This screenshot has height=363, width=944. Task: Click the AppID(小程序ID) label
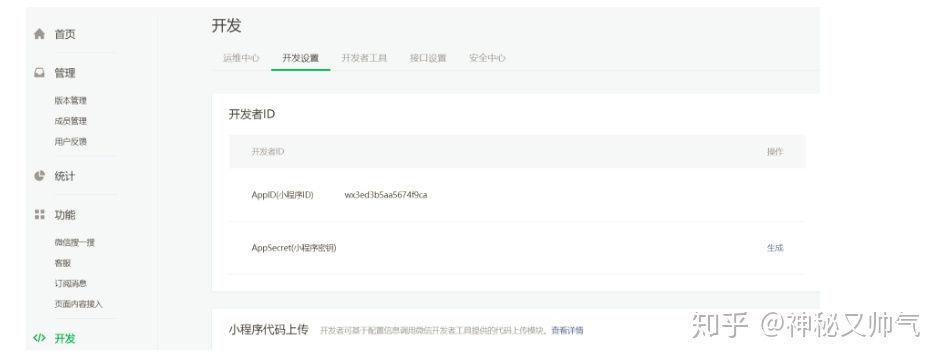coord(282,195)
